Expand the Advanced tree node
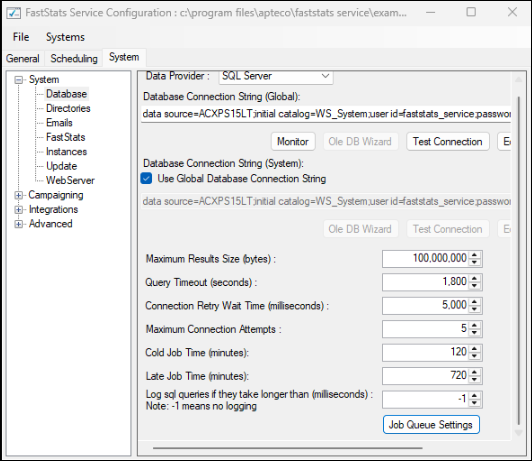The width and height of the screenshot is (532, 461). 18,224
